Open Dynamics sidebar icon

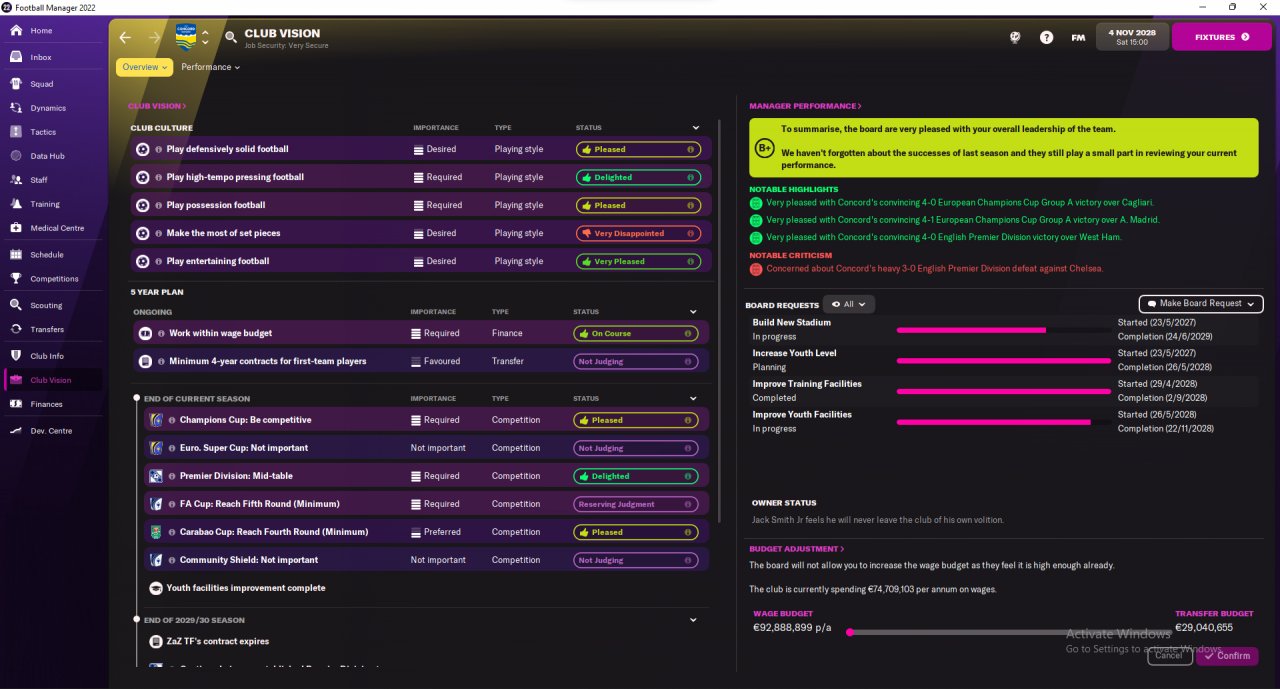(16, 108)
